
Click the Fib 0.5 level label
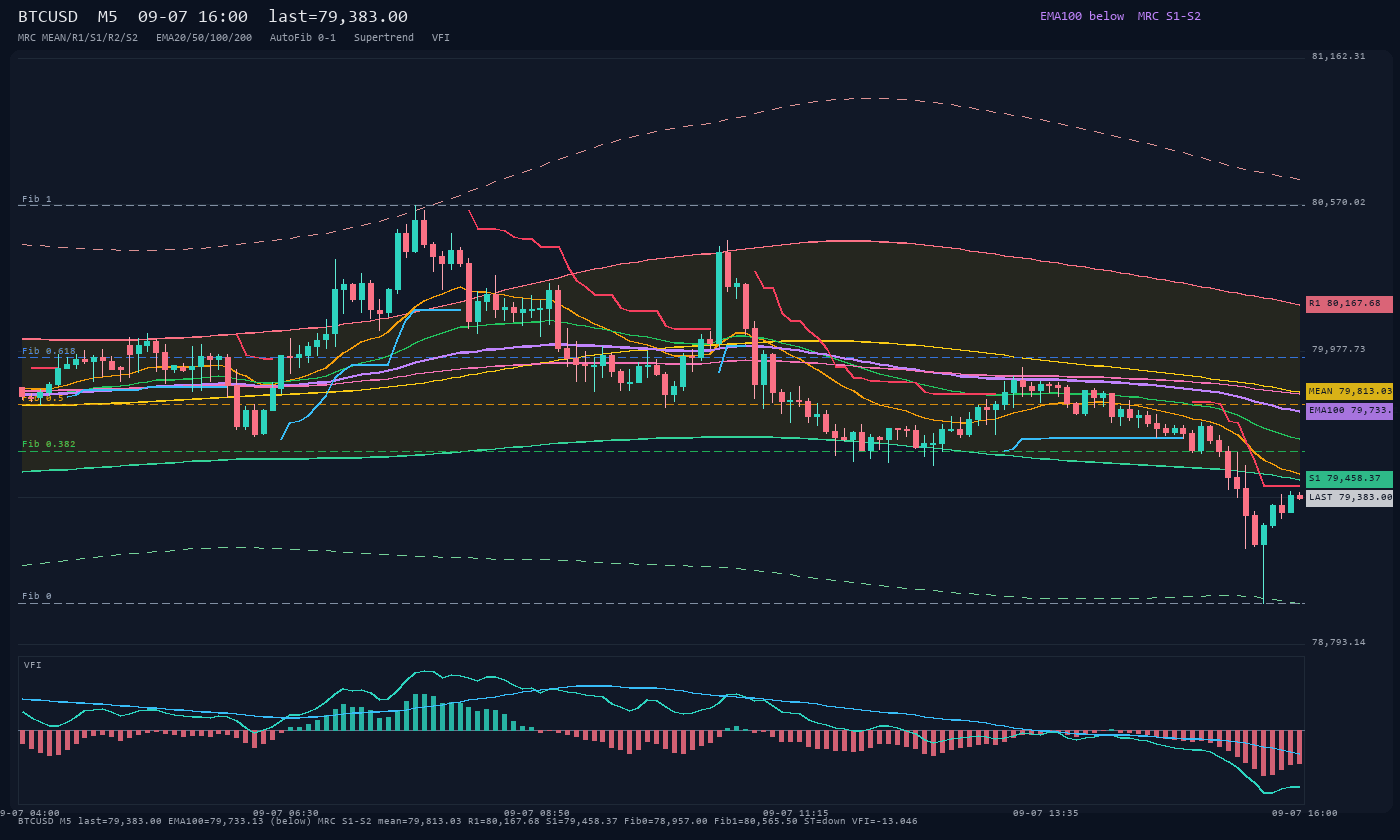click(x=43, y=398)
